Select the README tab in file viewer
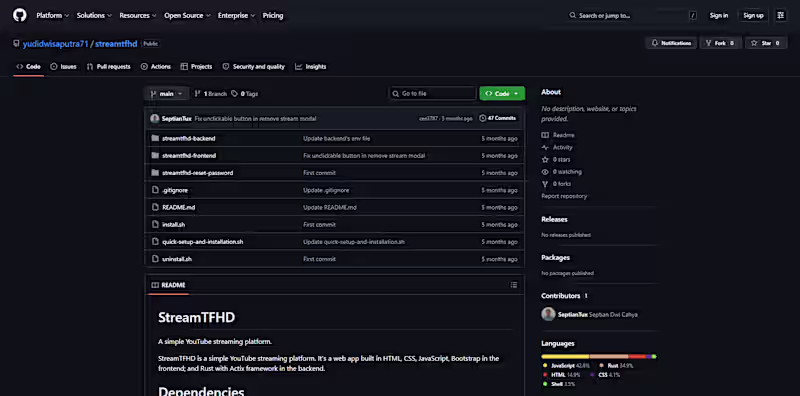The image size is (800, 396). click(169, 285)
